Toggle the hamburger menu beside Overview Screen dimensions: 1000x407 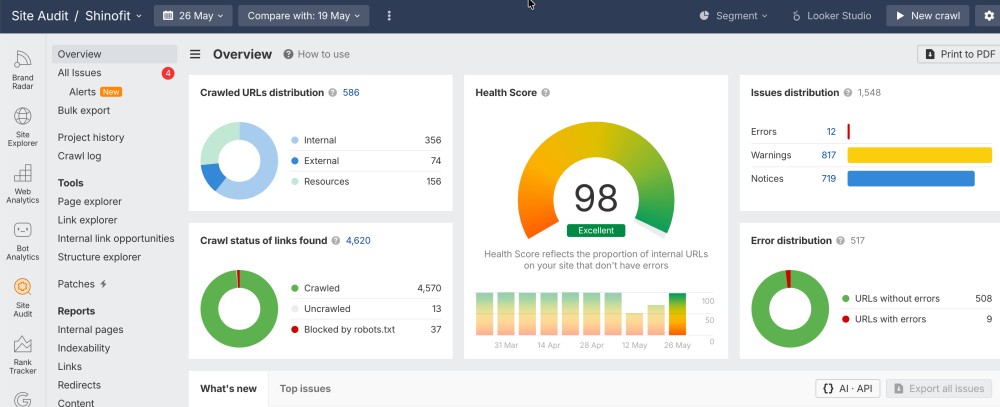(x=195, y=54)
